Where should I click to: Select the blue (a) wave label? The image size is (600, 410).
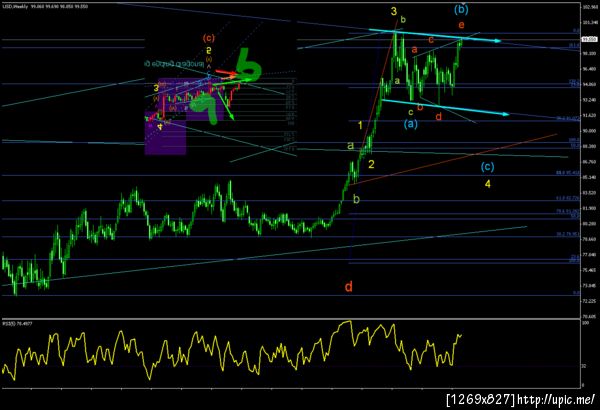pyautogui.click(x=411, y=123)
